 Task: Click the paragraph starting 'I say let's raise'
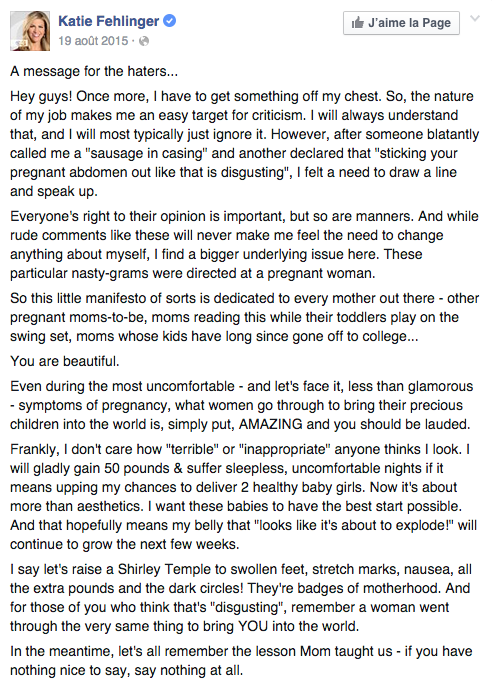tap(241, 598)
